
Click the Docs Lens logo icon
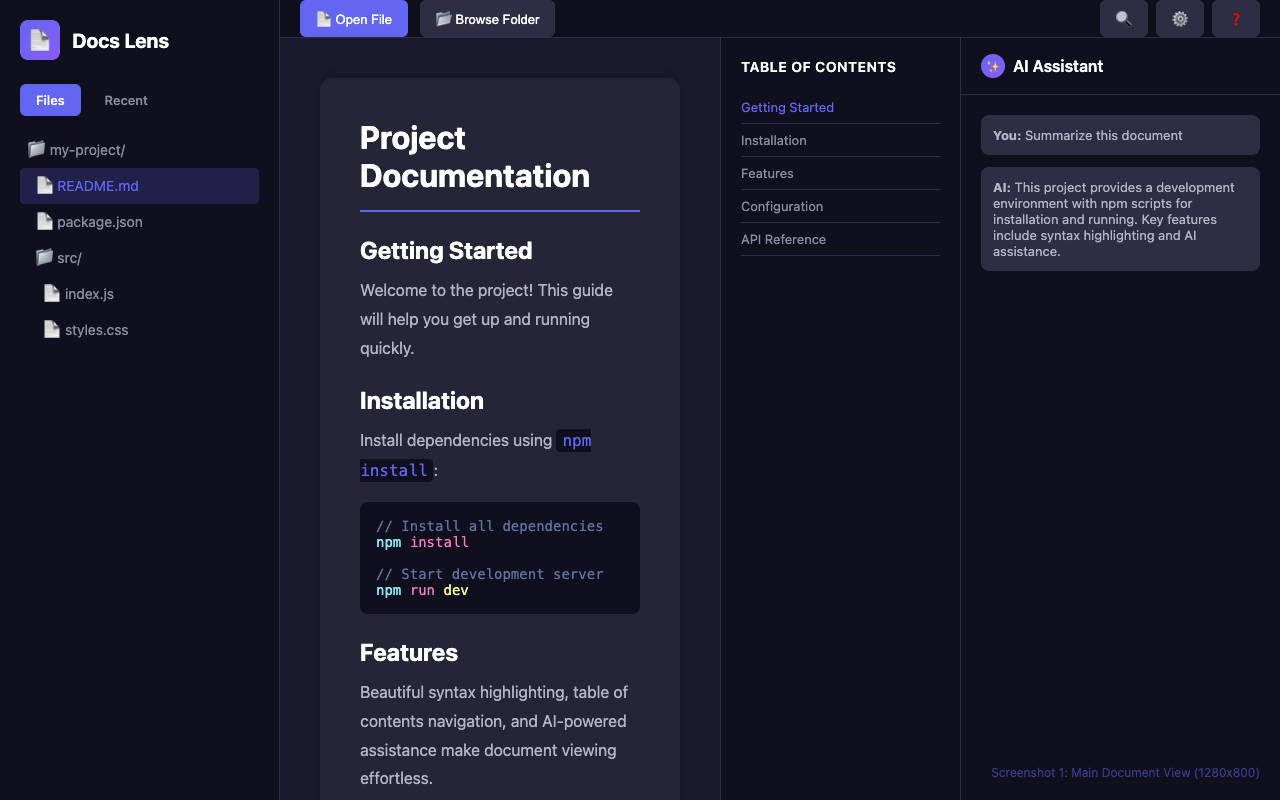tap(40, 40)
